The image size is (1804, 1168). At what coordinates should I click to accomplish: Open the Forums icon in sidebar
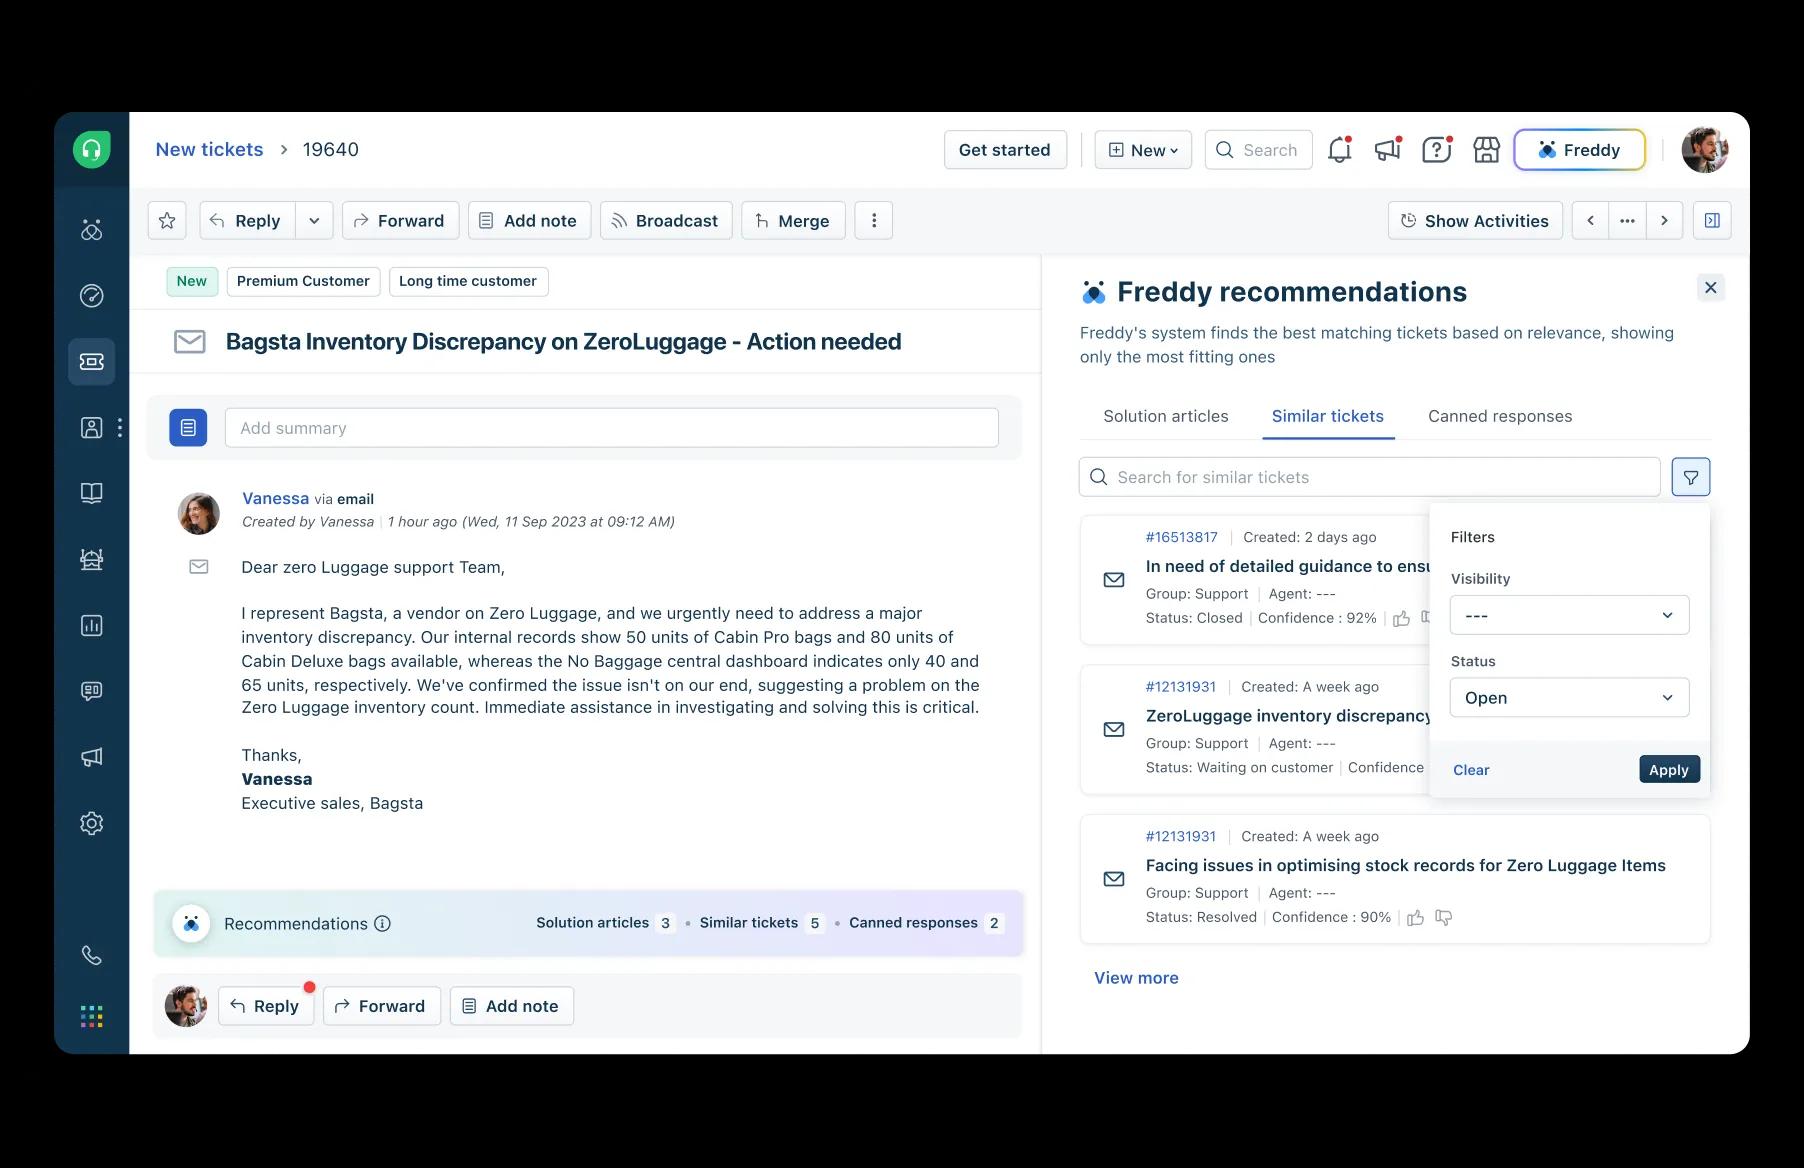pyautogui.click(x=91, y=559)
